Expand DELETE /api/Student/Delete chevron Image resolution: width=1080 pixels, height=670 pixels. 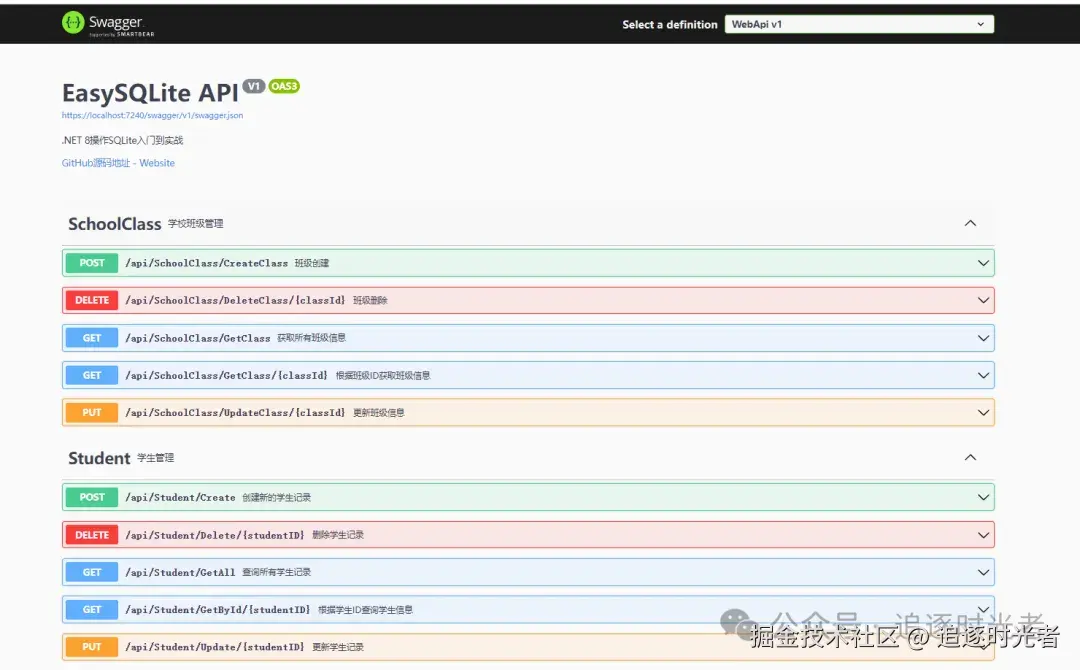point(983,535)
